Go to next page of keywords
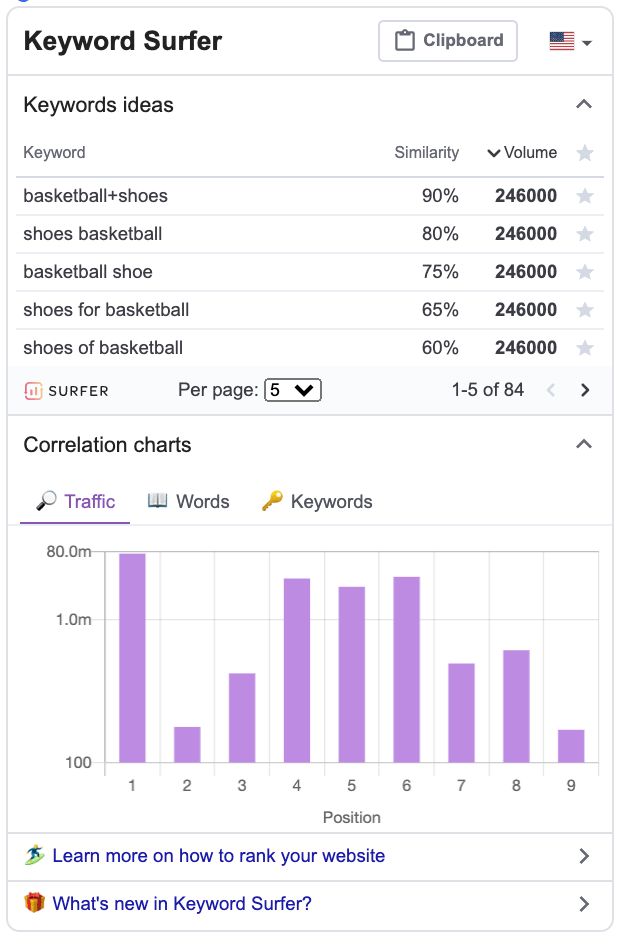Image resolution: width=624 pixels, height=940 pixels. (585, 390)
